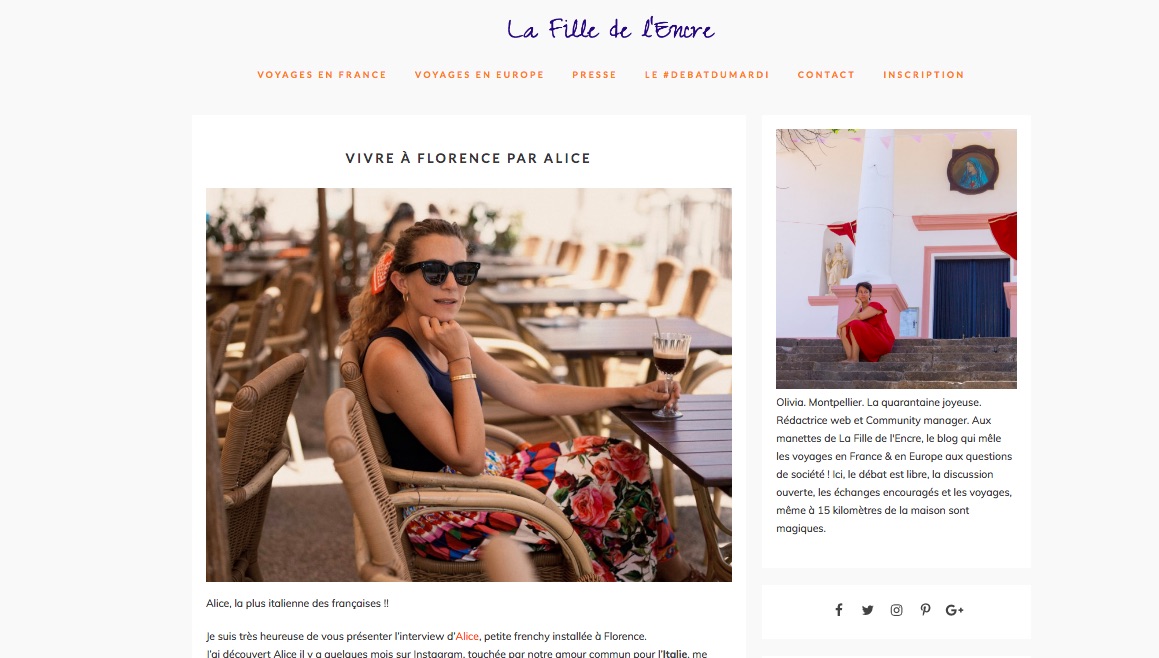The width and height of the screenshot is (1159, 658).
Task: Click Olivia's profile photo in the sidebar
Action: 896,259
